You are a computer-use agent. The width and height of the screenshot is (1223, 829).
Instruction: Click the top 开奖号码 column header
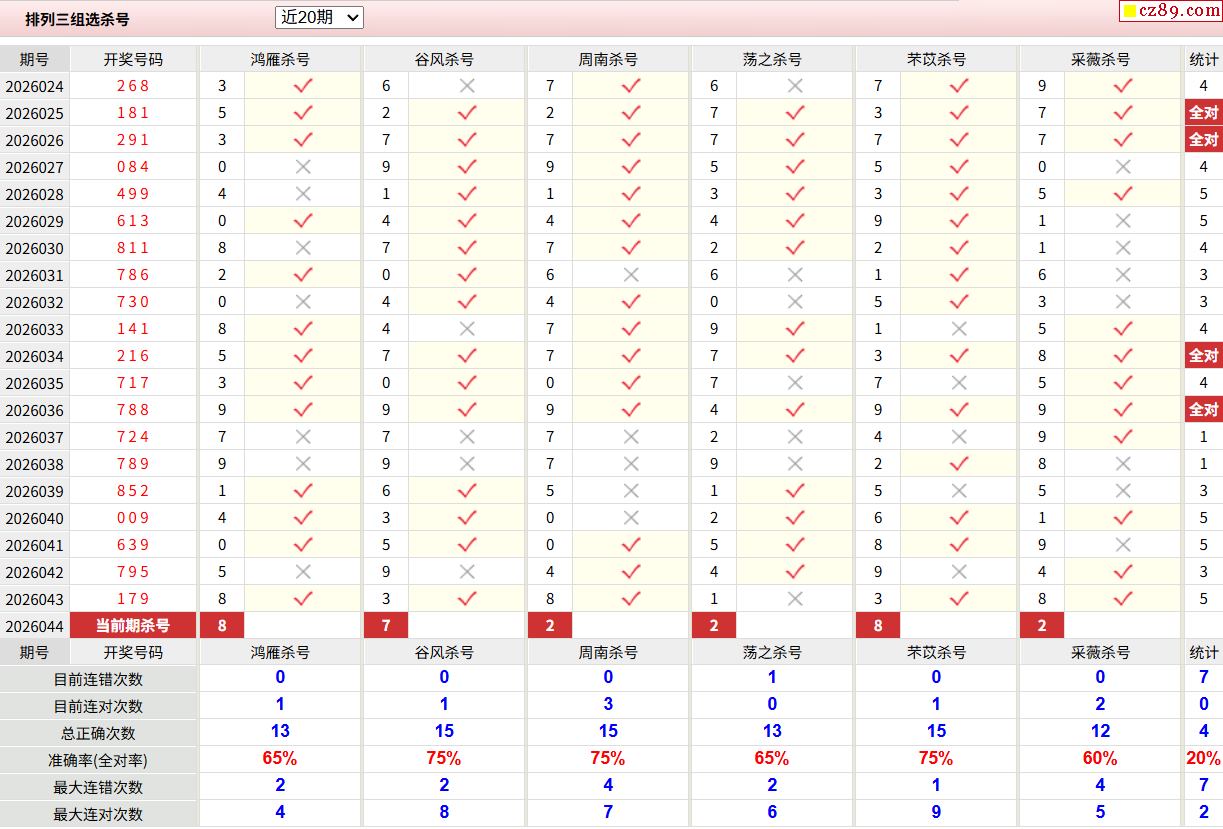click(133, 59)
